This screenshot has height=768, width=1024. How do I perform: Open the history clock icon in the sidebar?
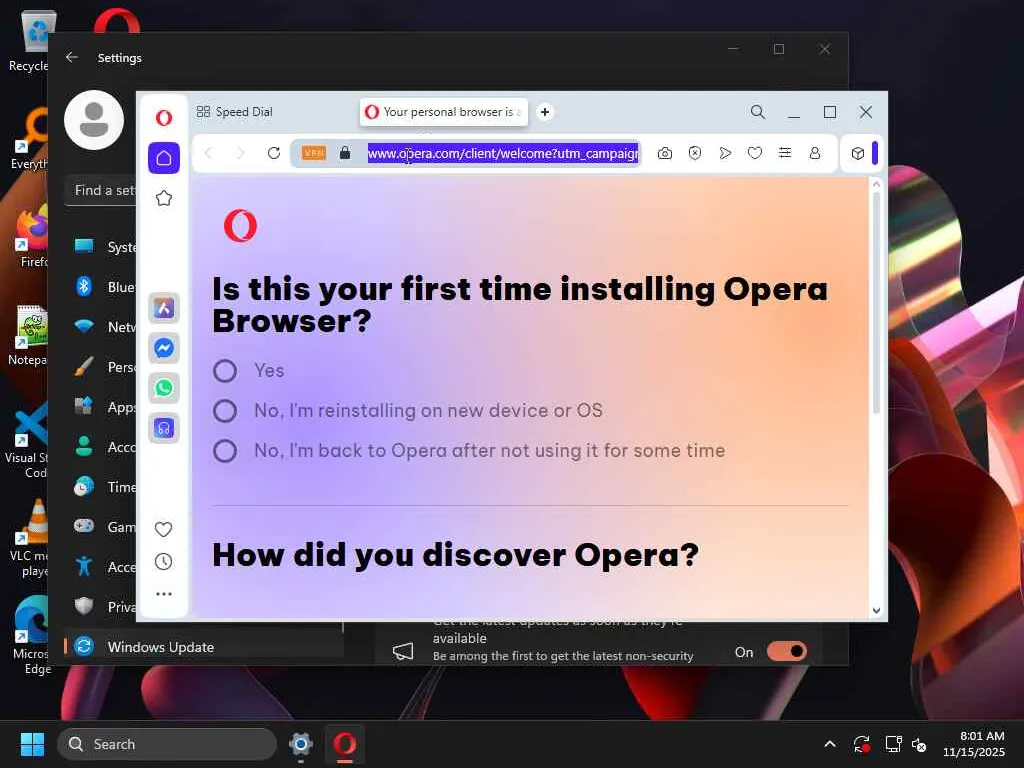(x=163, y=562)
